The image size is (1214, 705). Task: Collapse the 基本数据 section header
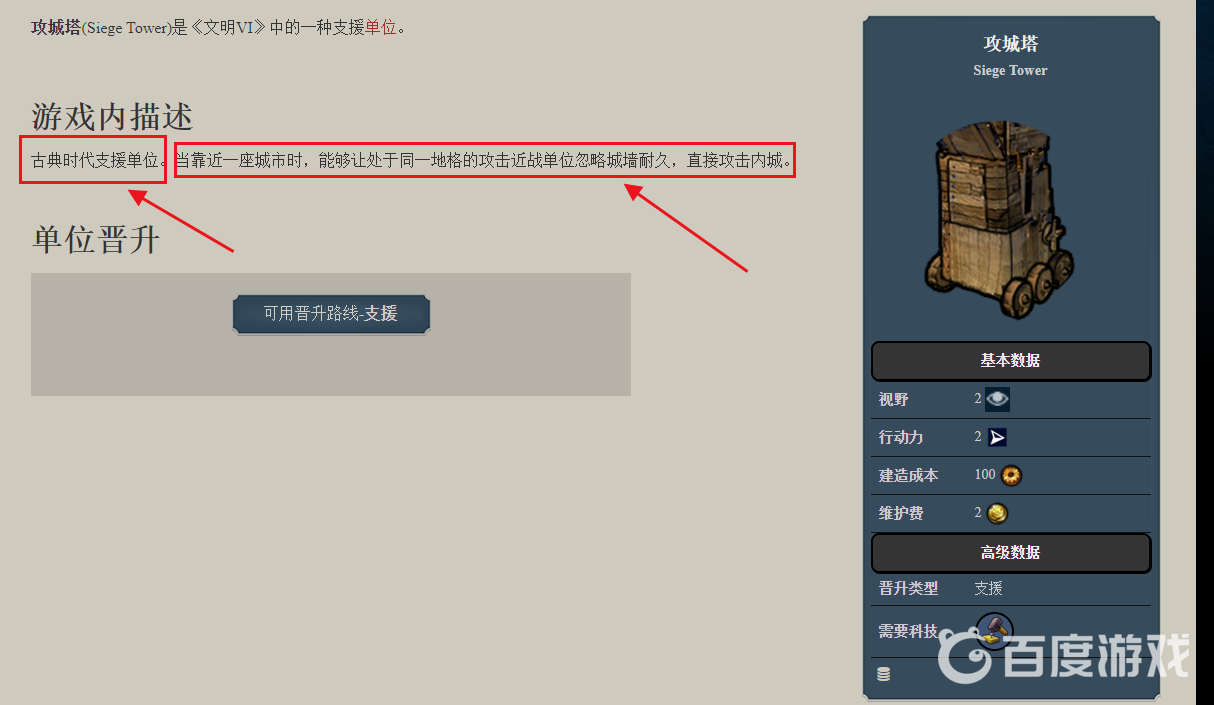1011,361
